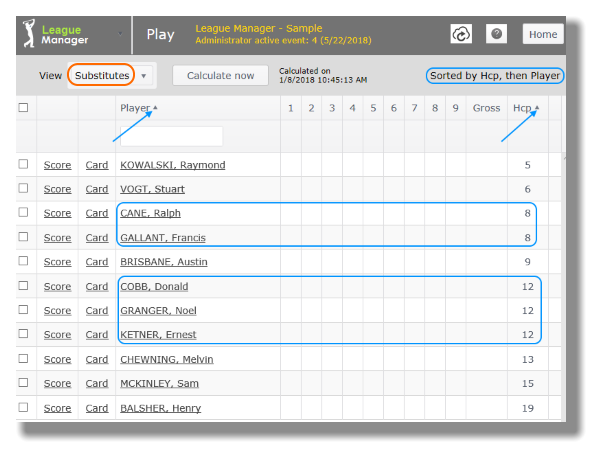This screenshot has width=600, height=460.
Task: Expand the View dropdown arrow
Action: pos(145,76)
